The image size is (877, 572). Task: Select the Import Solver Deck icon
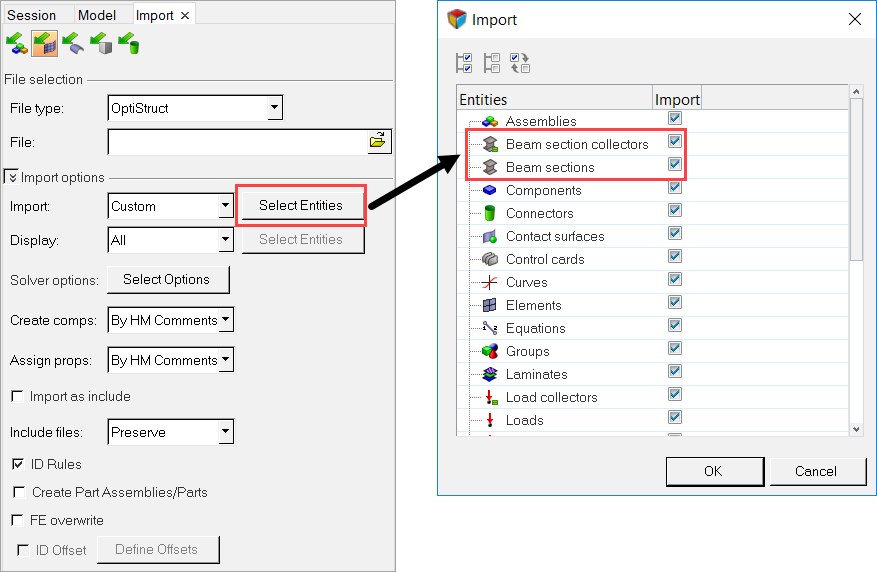tap(45, 44)
